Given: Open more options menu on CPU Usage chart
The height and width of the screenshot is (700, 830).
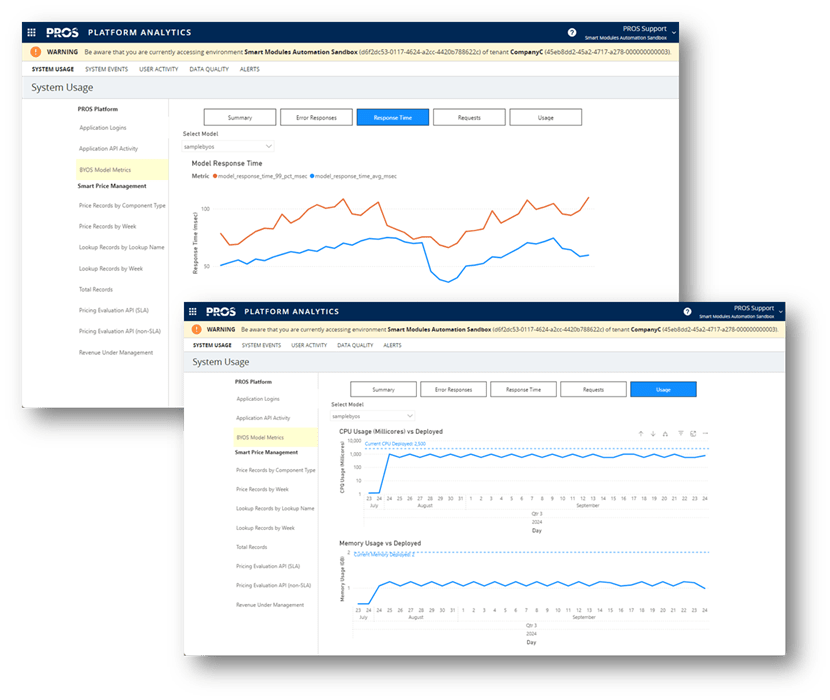Looking at the screenshot, I should tap(705, 434).
